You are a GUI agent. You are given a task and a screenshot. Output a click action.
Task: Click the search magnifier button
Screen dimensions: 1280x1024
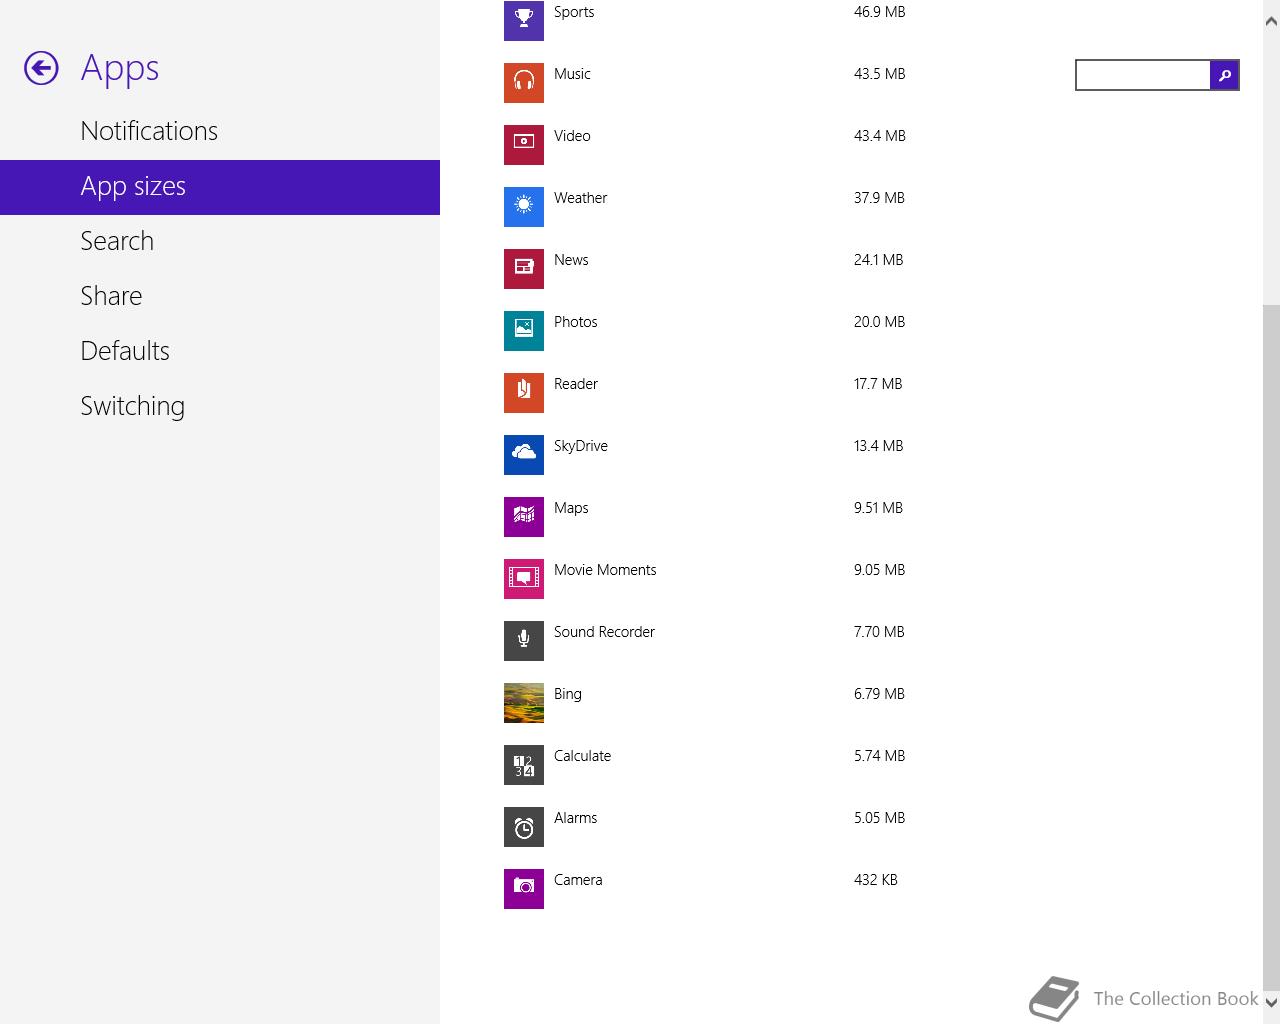1224,75
